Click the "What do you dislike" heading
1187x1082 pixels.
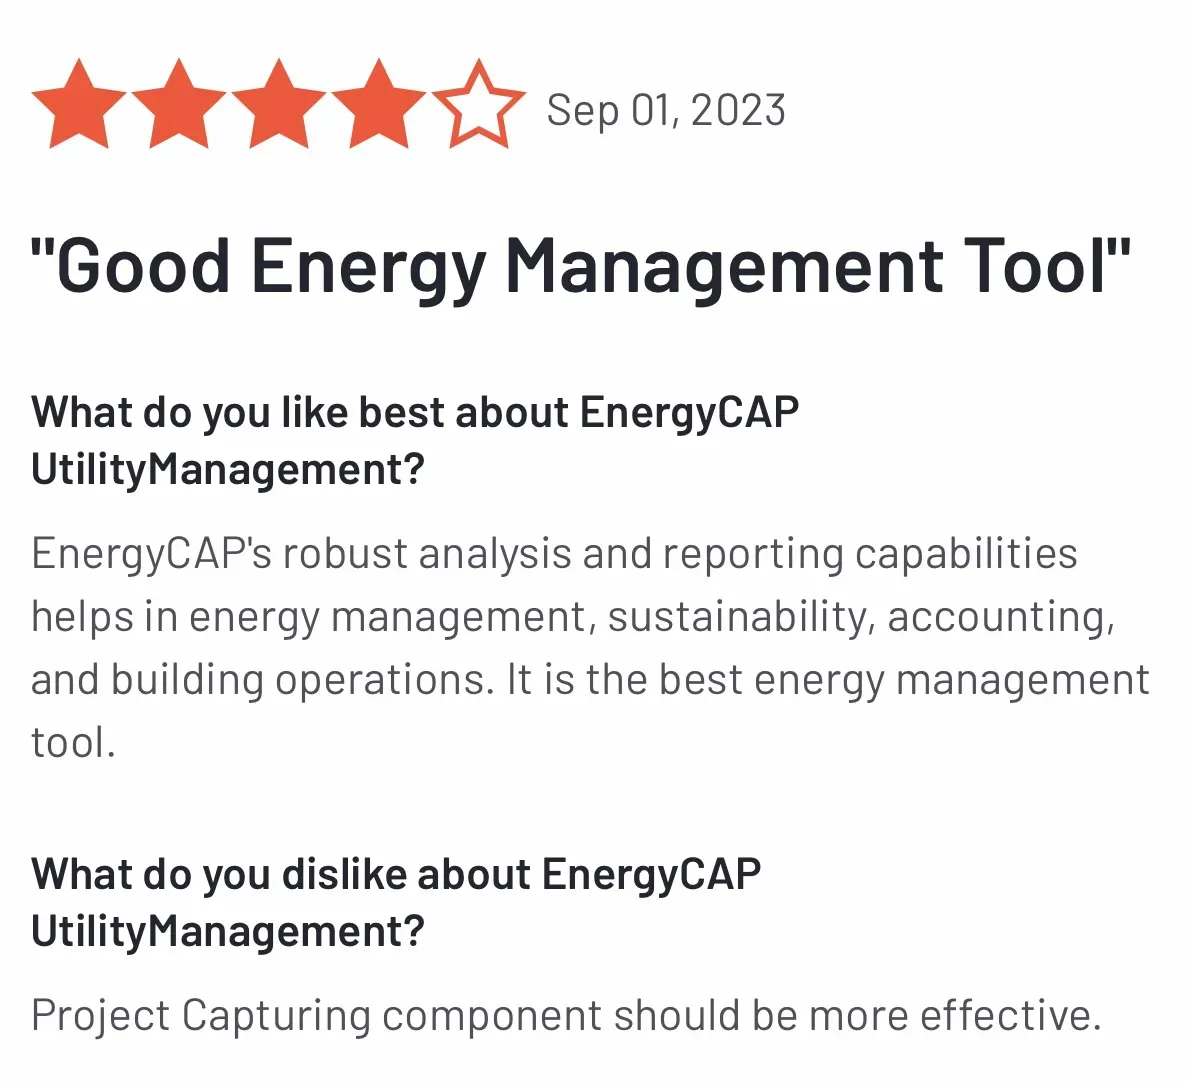(x=396, y=874)
